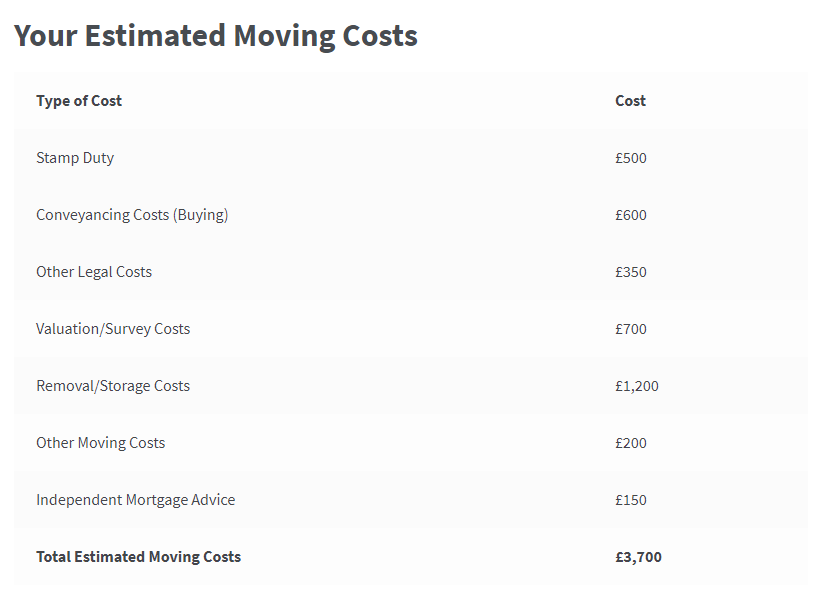Click the £700 valuation amount
825x605 pixels.
[631, 329]
